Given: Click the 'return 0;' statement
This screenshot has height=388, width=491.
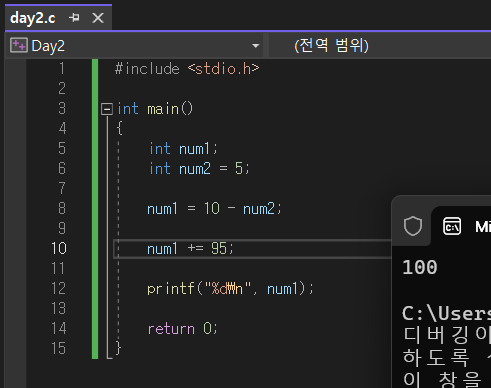Looking at the screenshot, I should [x=182, y=329].
